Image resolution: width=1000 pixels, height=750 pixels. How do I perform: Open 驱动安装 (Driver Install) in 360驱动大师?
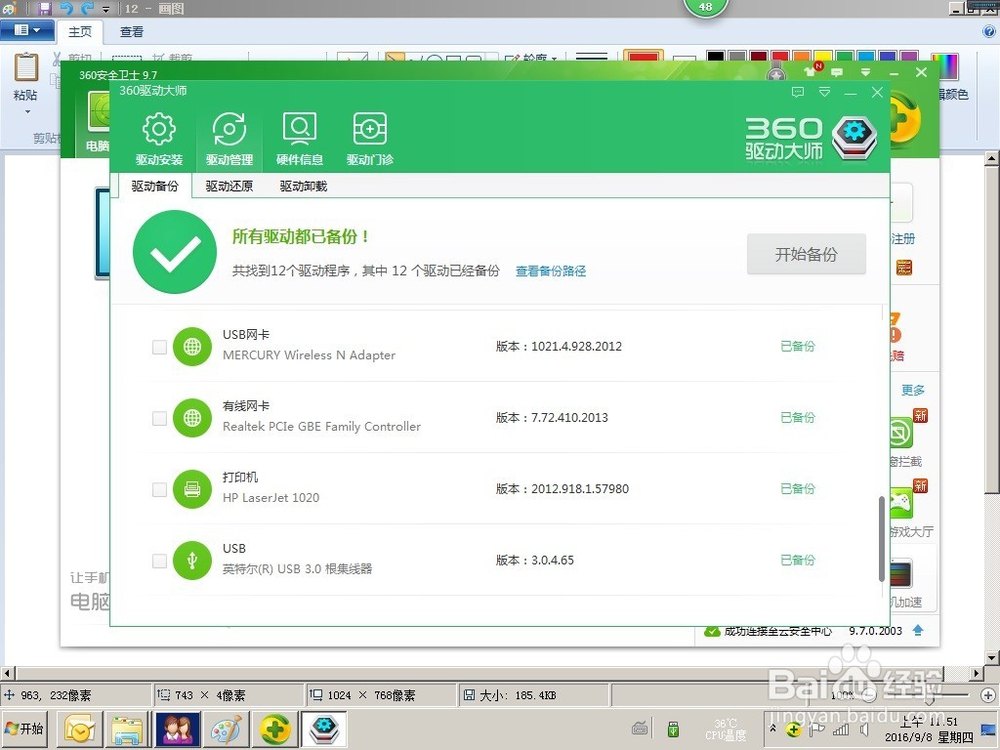pyautogui.click(x=158, y=136)
